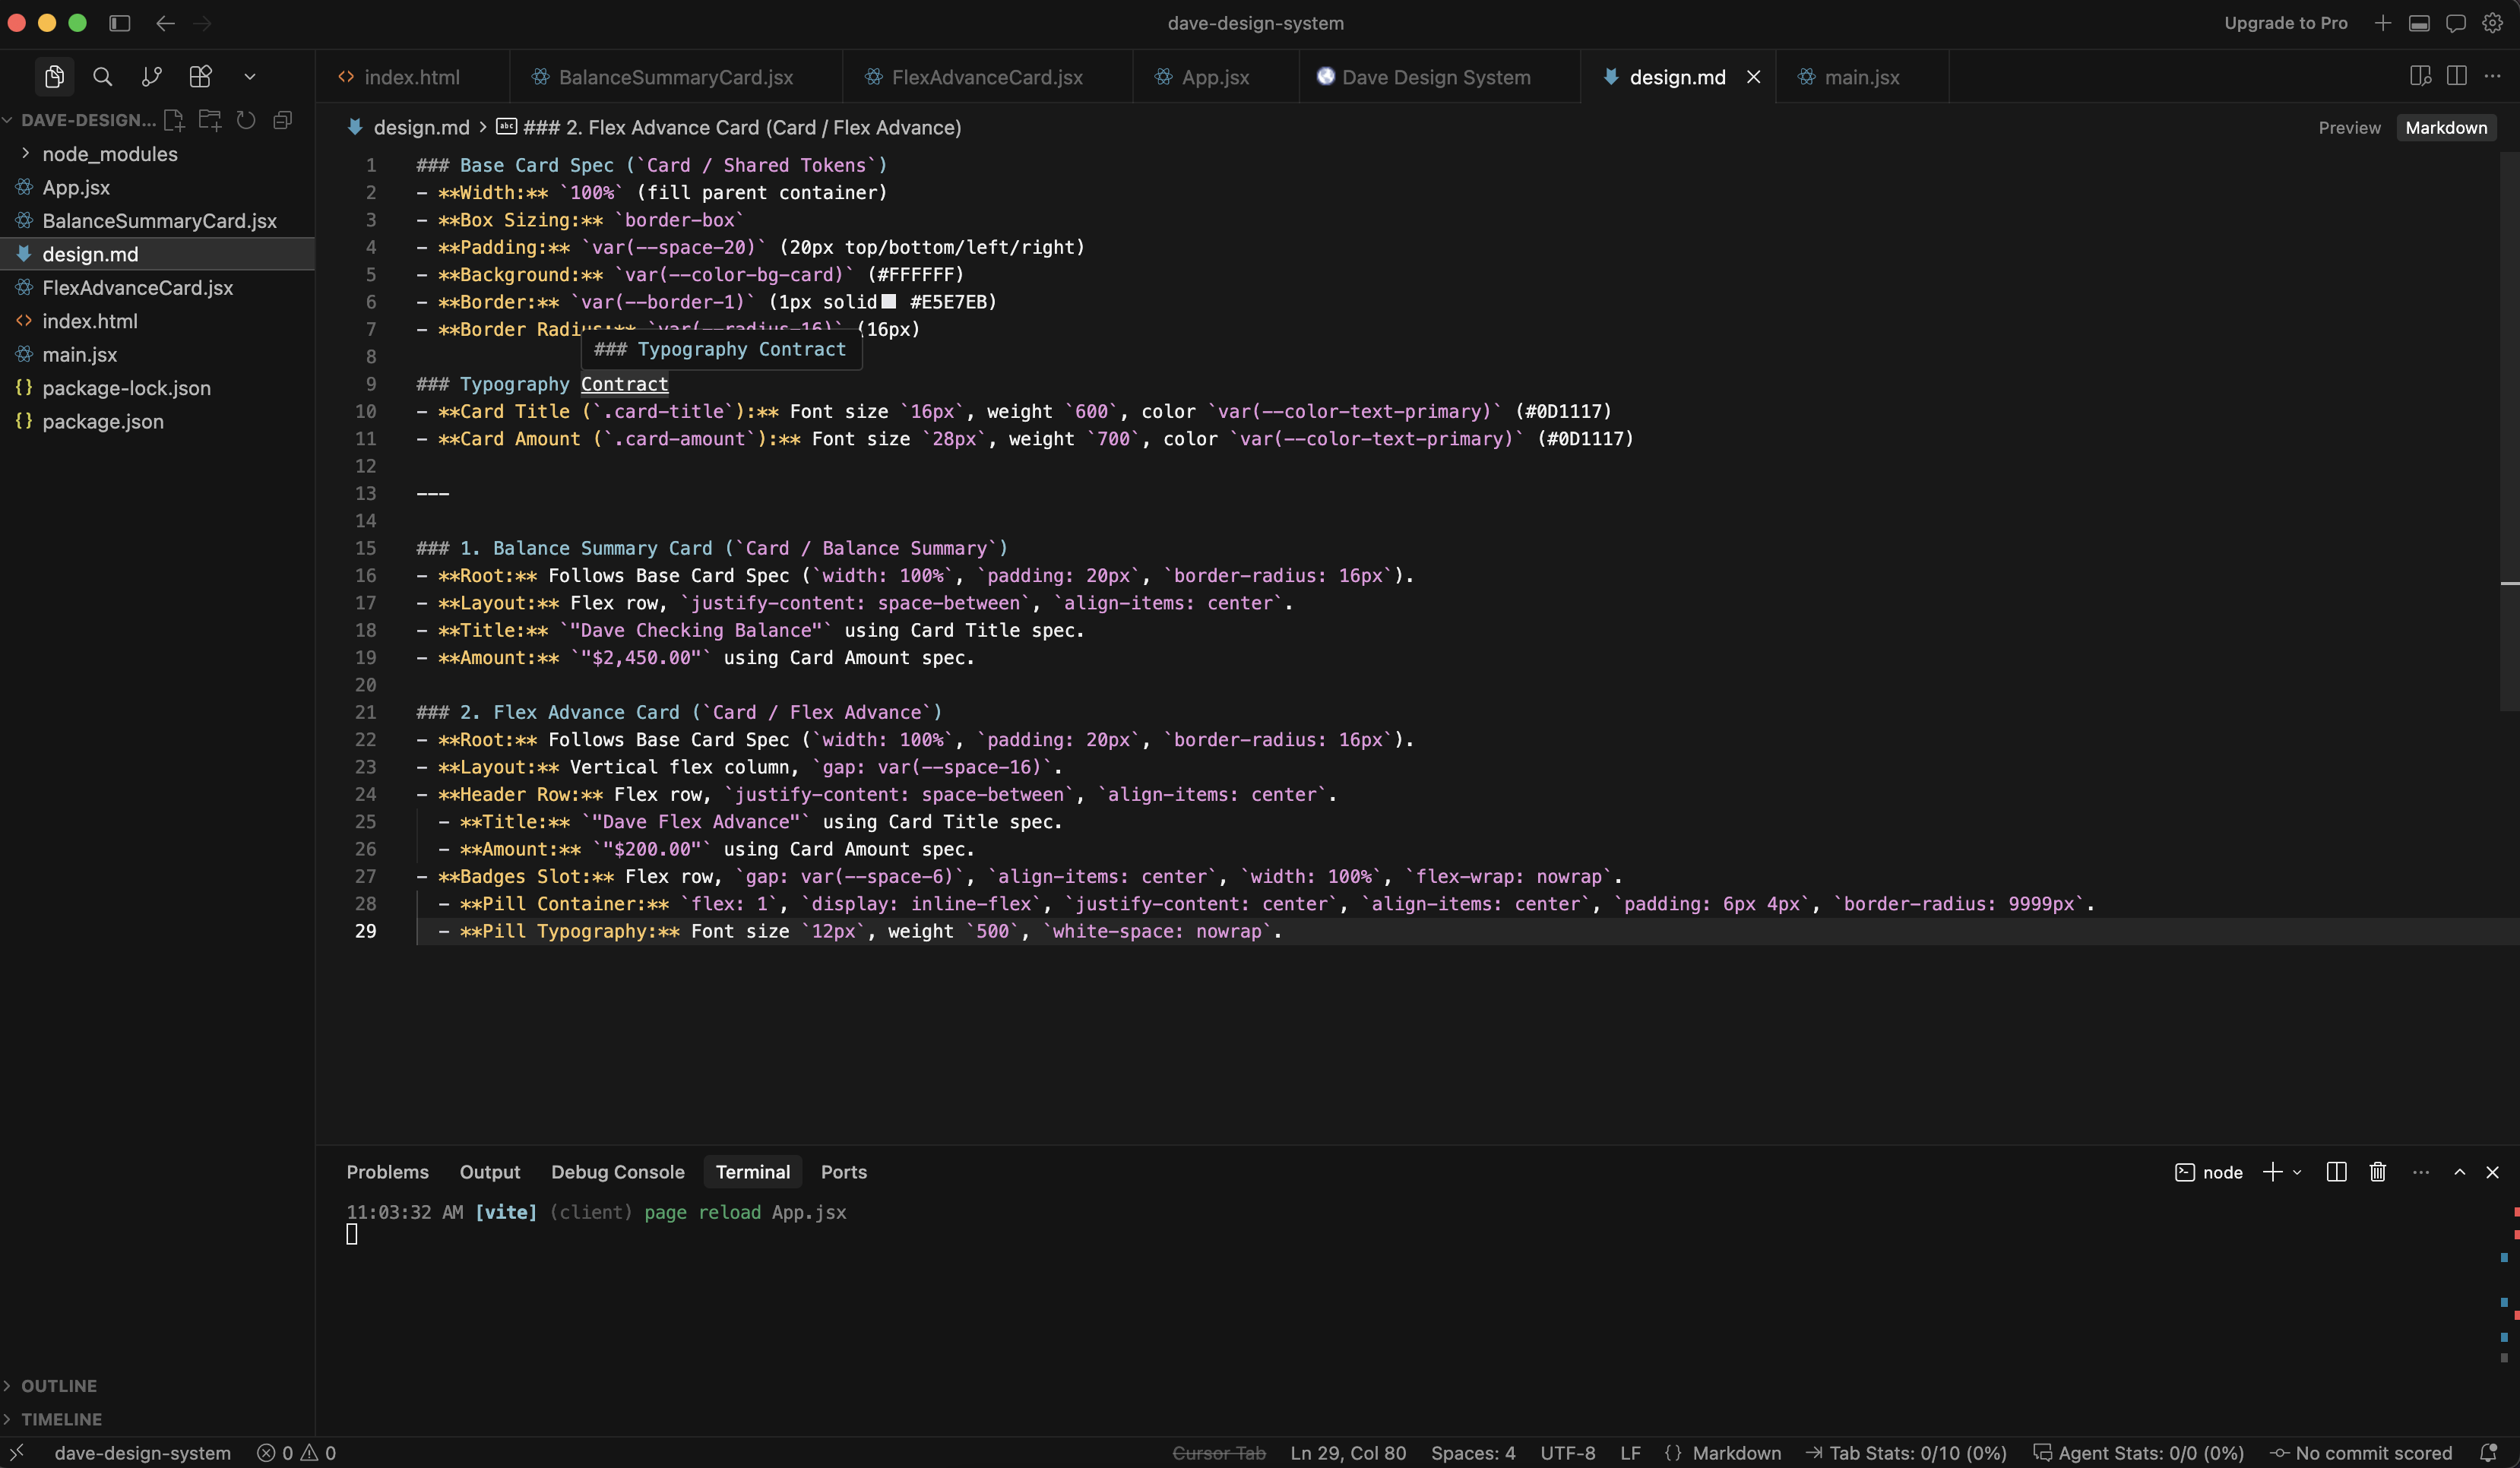This screenshot has width=2520, height=1468.
Task: Click the #E5E7EB color swatch
Action: coord(888,302)
